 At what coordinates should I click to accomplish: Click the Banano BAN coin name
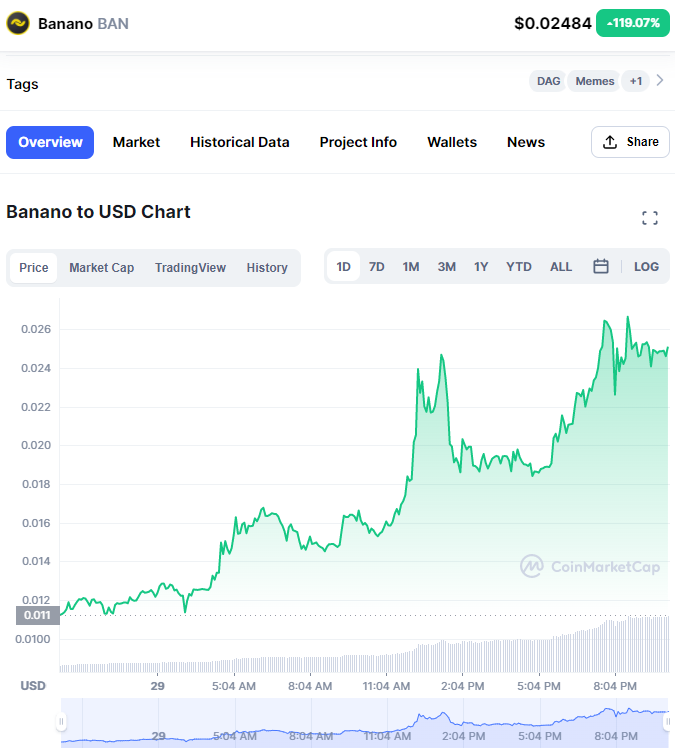83,24
